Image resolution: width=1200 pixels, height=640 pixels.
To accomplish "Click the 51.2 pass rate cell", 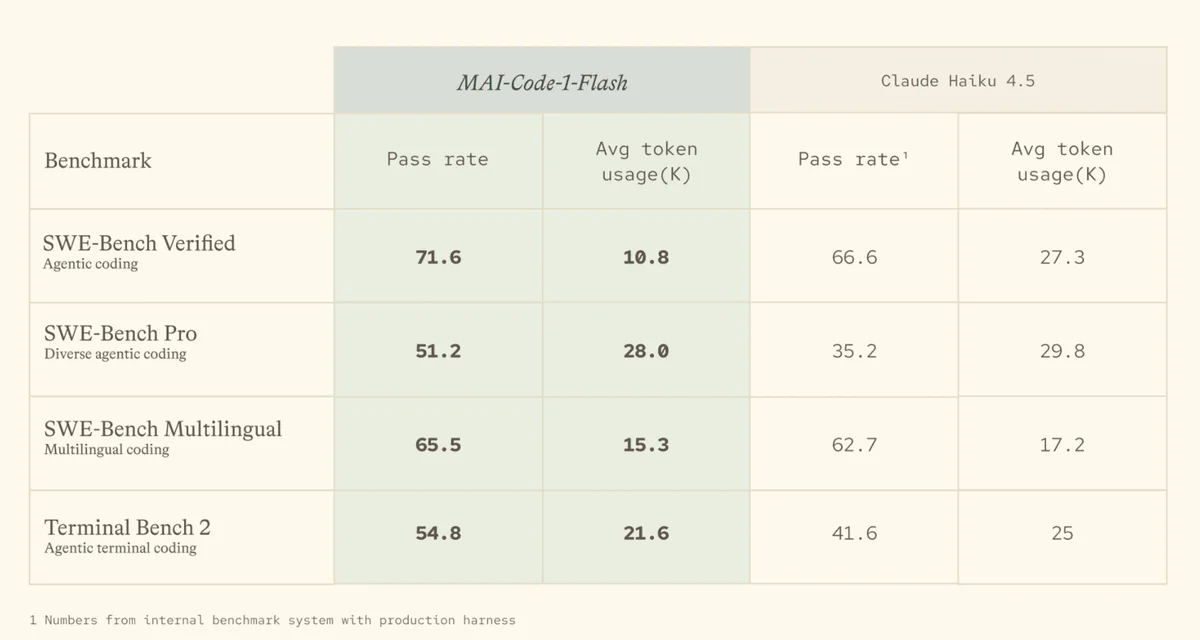I will point(438,350).
